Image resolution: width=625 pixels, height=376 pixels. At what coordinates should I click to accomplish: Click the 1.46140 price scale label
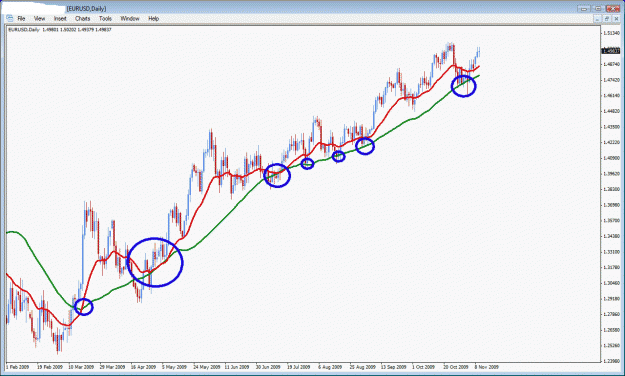tap(612, 95)
